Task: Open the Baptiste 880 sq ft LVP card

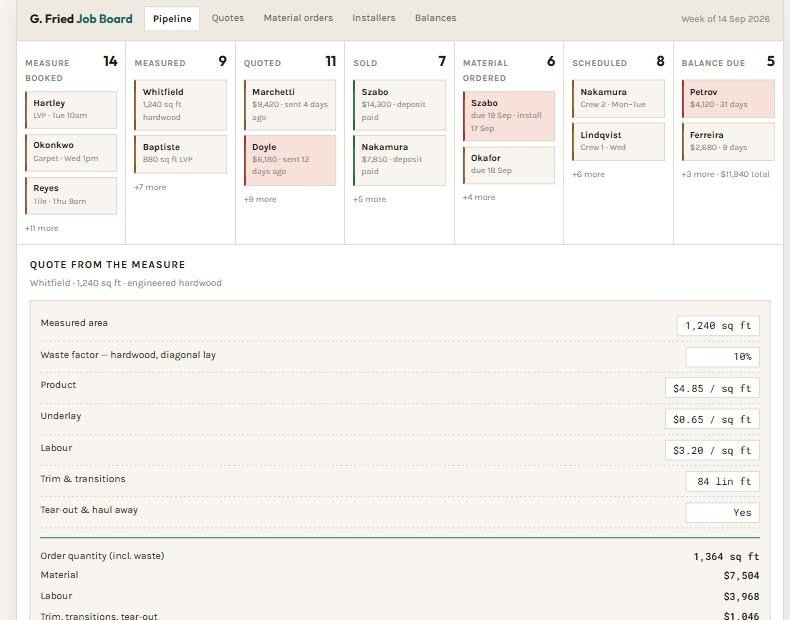Action: pos(180,154)
